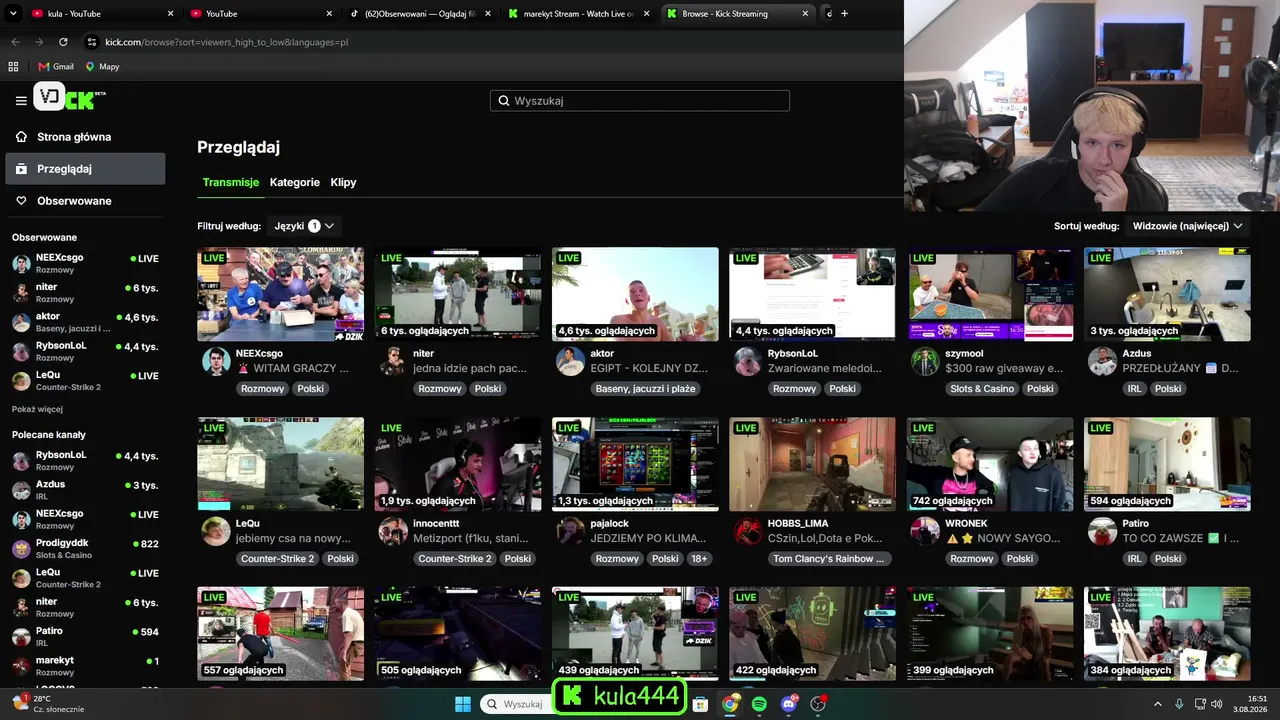Open the stream thumbnail with 594 oglądających
The width and height of the screenshot is (1280, 720).
[x=1167, y=464]
